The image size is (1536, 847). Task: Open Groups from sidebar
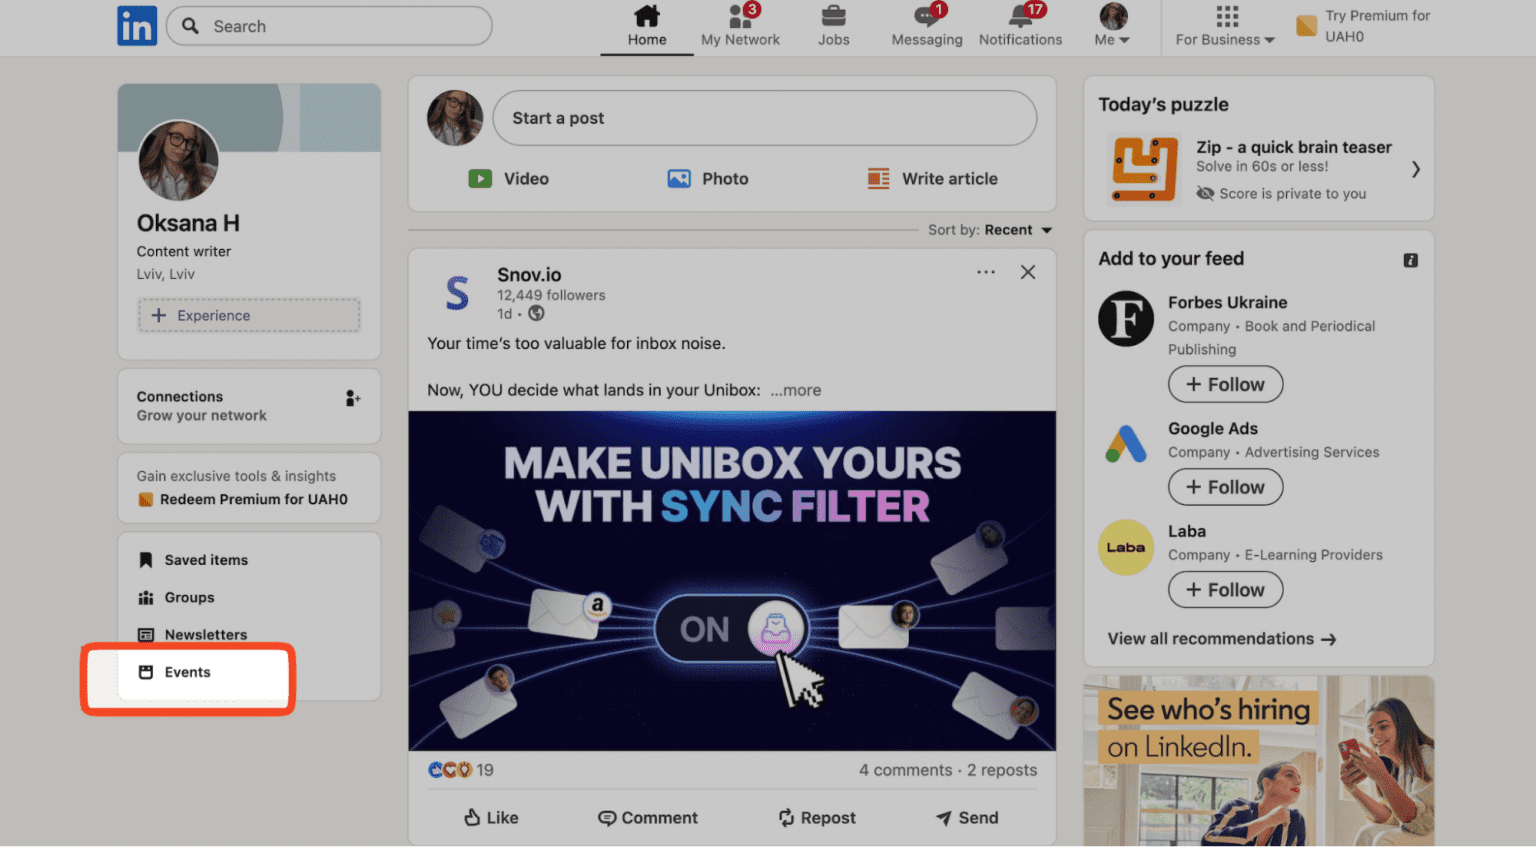point(177,597)
